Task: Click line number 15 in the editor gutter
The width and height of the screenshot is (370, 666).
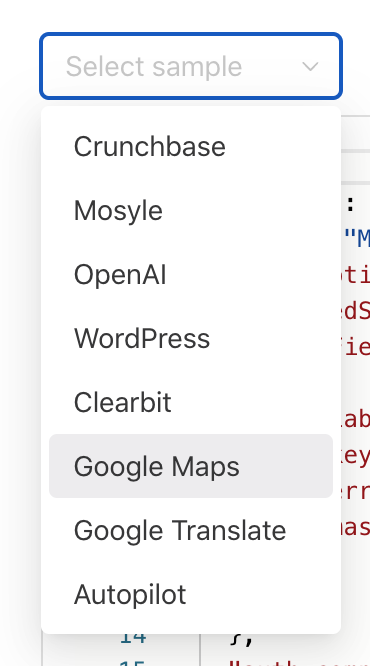Action: (133, 663)
